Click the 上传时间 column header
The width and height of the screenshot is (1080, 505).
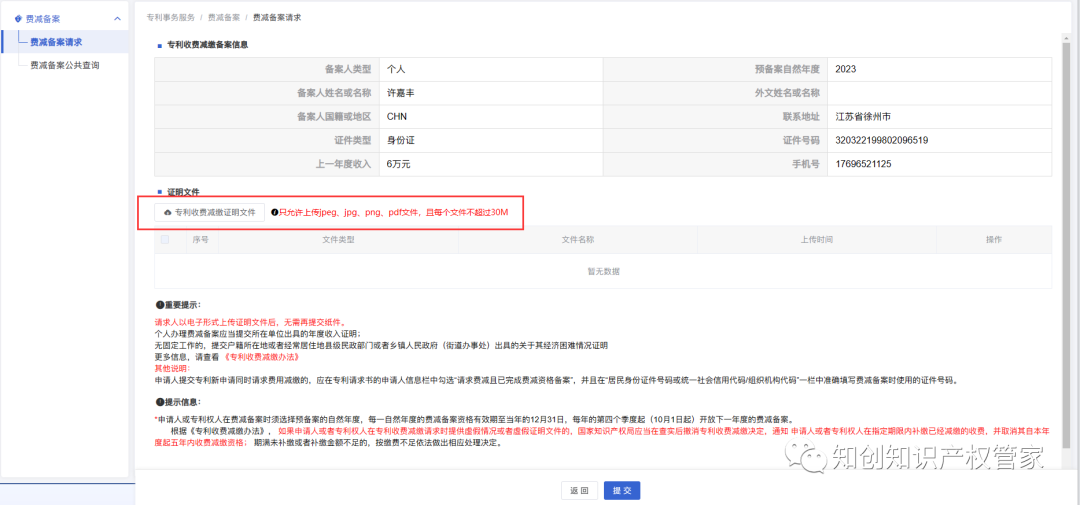pyautogui.click(x=817, y=240)
